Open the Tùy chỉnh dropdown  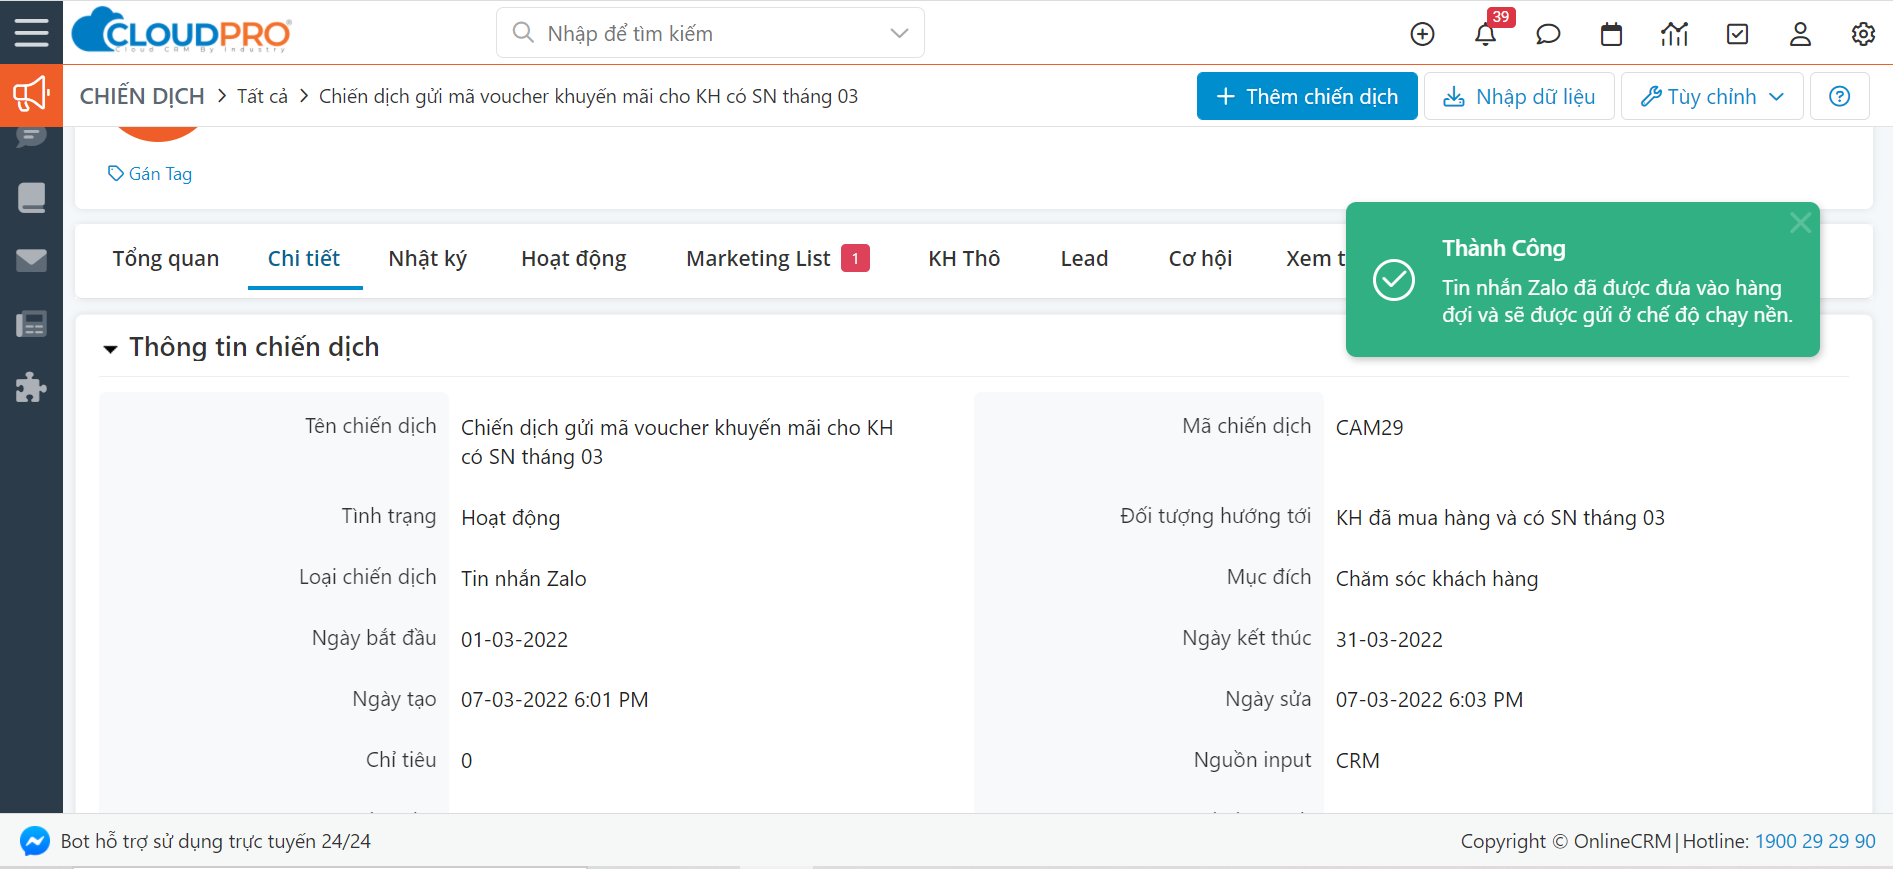coord(1712,96)
